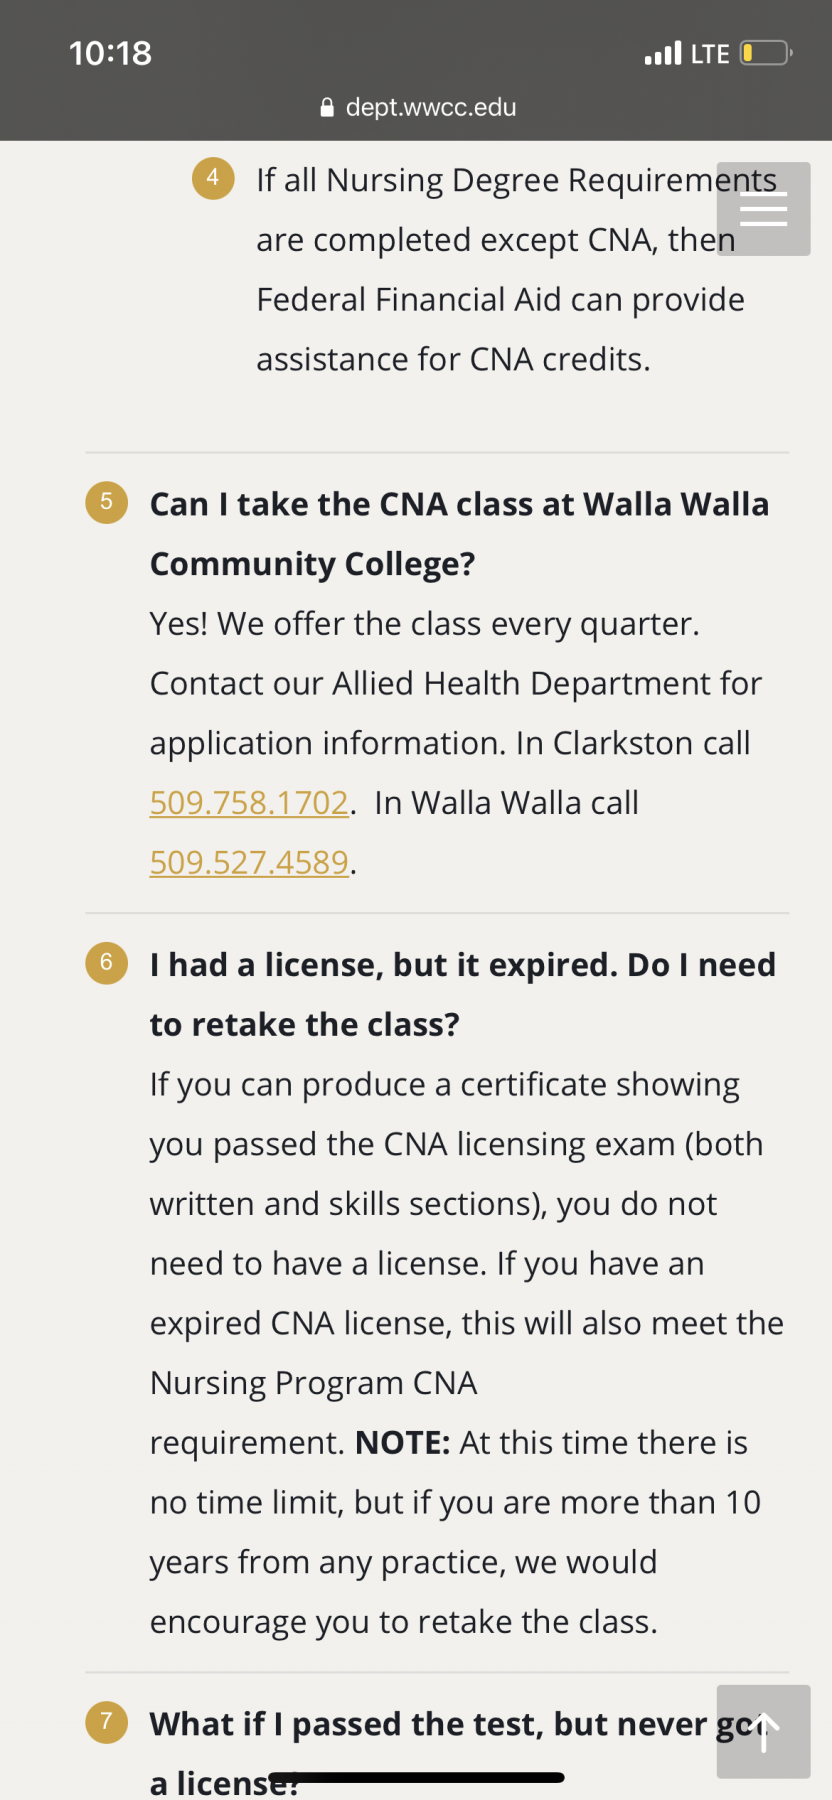
Task: Tap the battery indicator in status bar
Action: (x=766, y=53)
